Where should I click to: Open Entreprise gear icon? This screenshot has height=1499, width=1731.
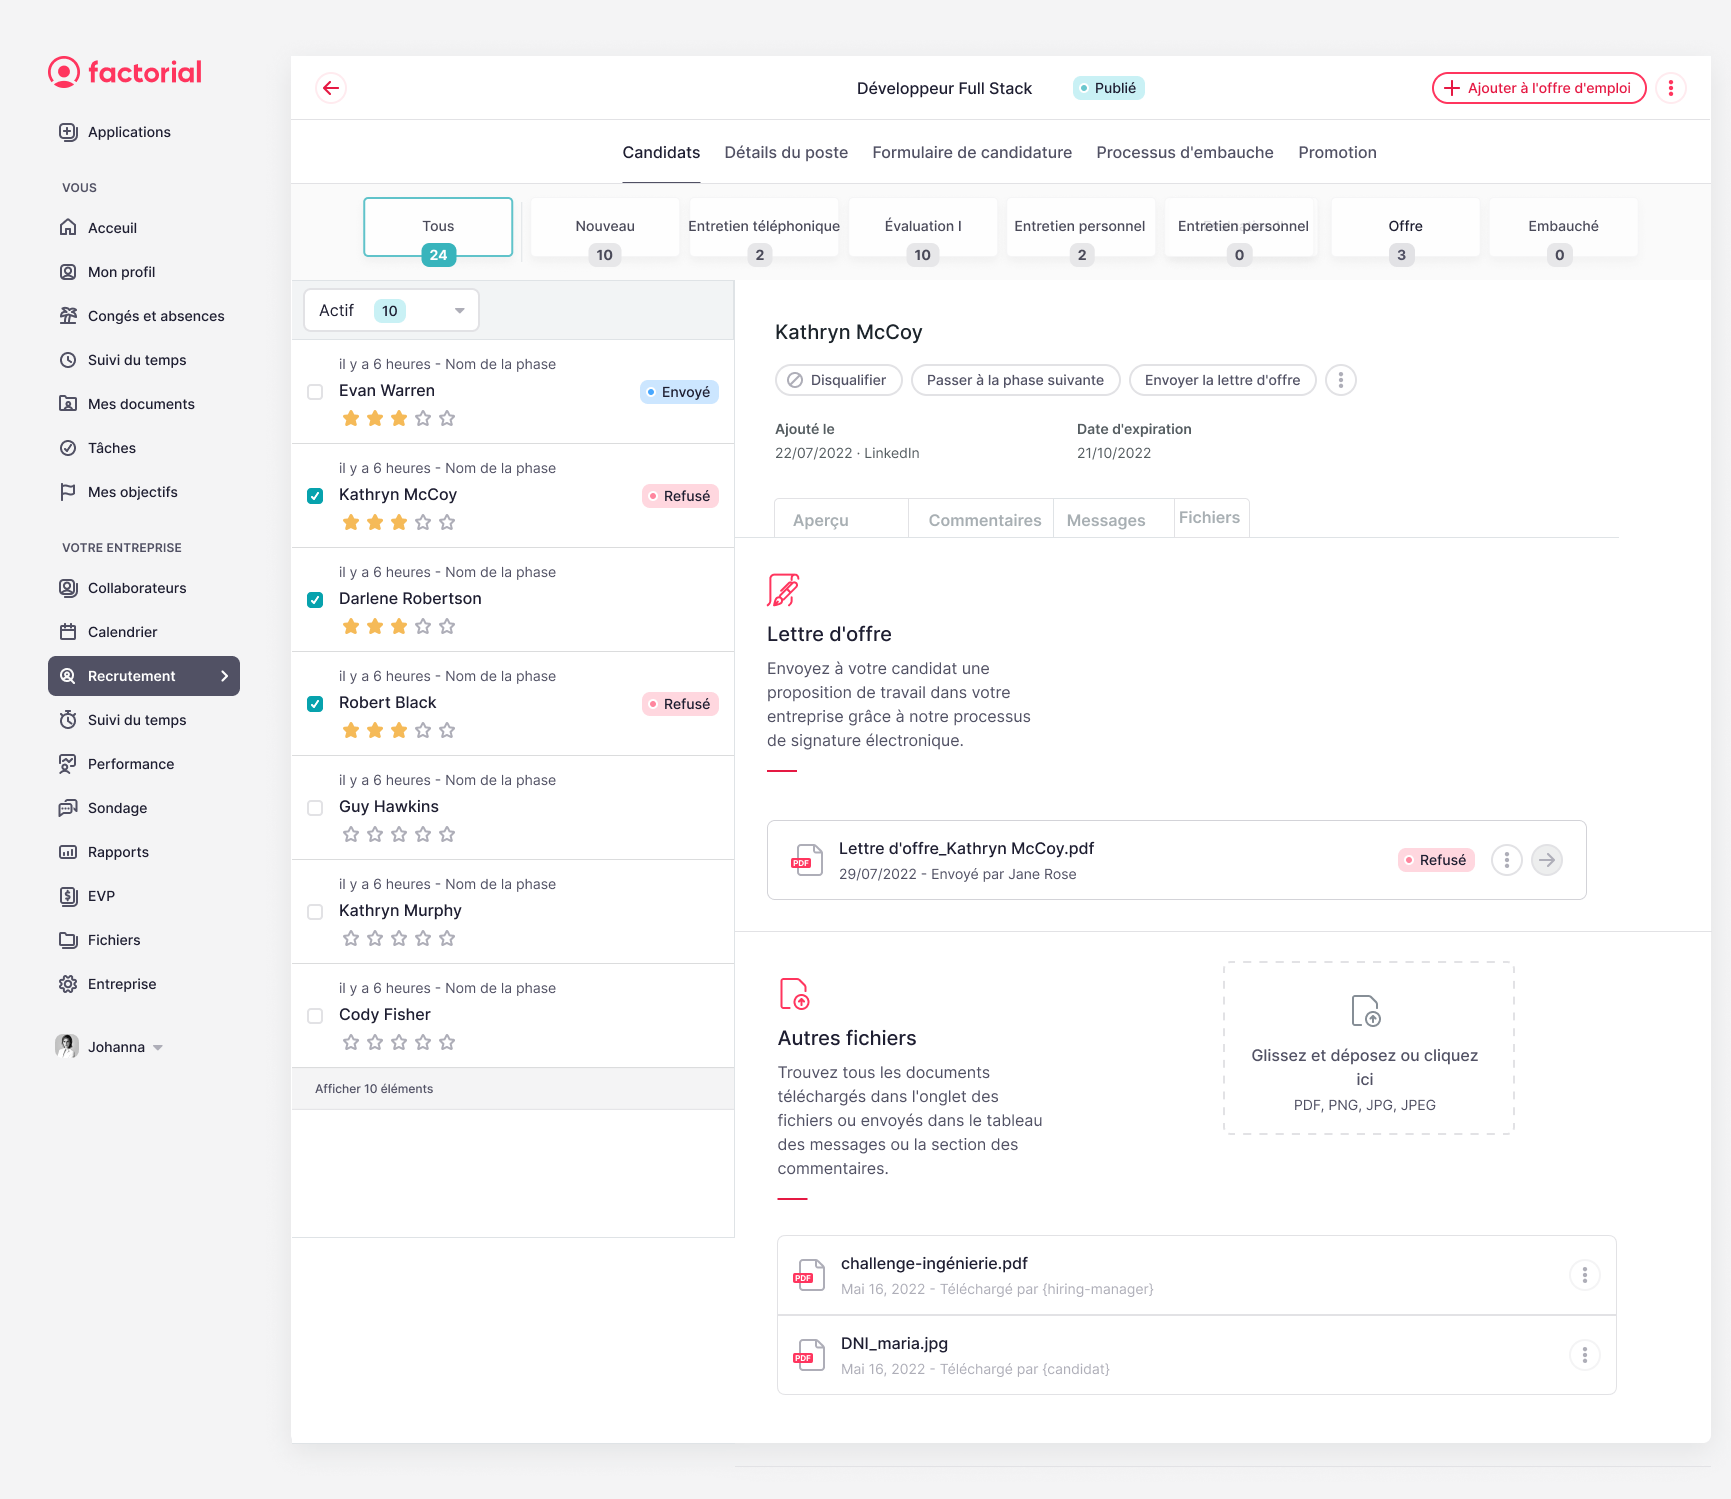(68, 984)
